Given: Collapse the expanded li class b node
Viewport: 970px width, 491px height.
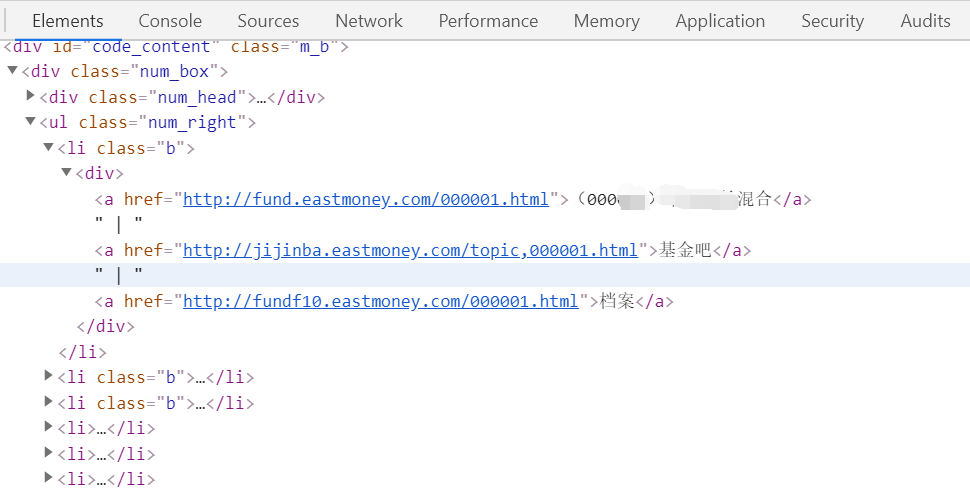Looking at the screenshot, I should [48, 147].
